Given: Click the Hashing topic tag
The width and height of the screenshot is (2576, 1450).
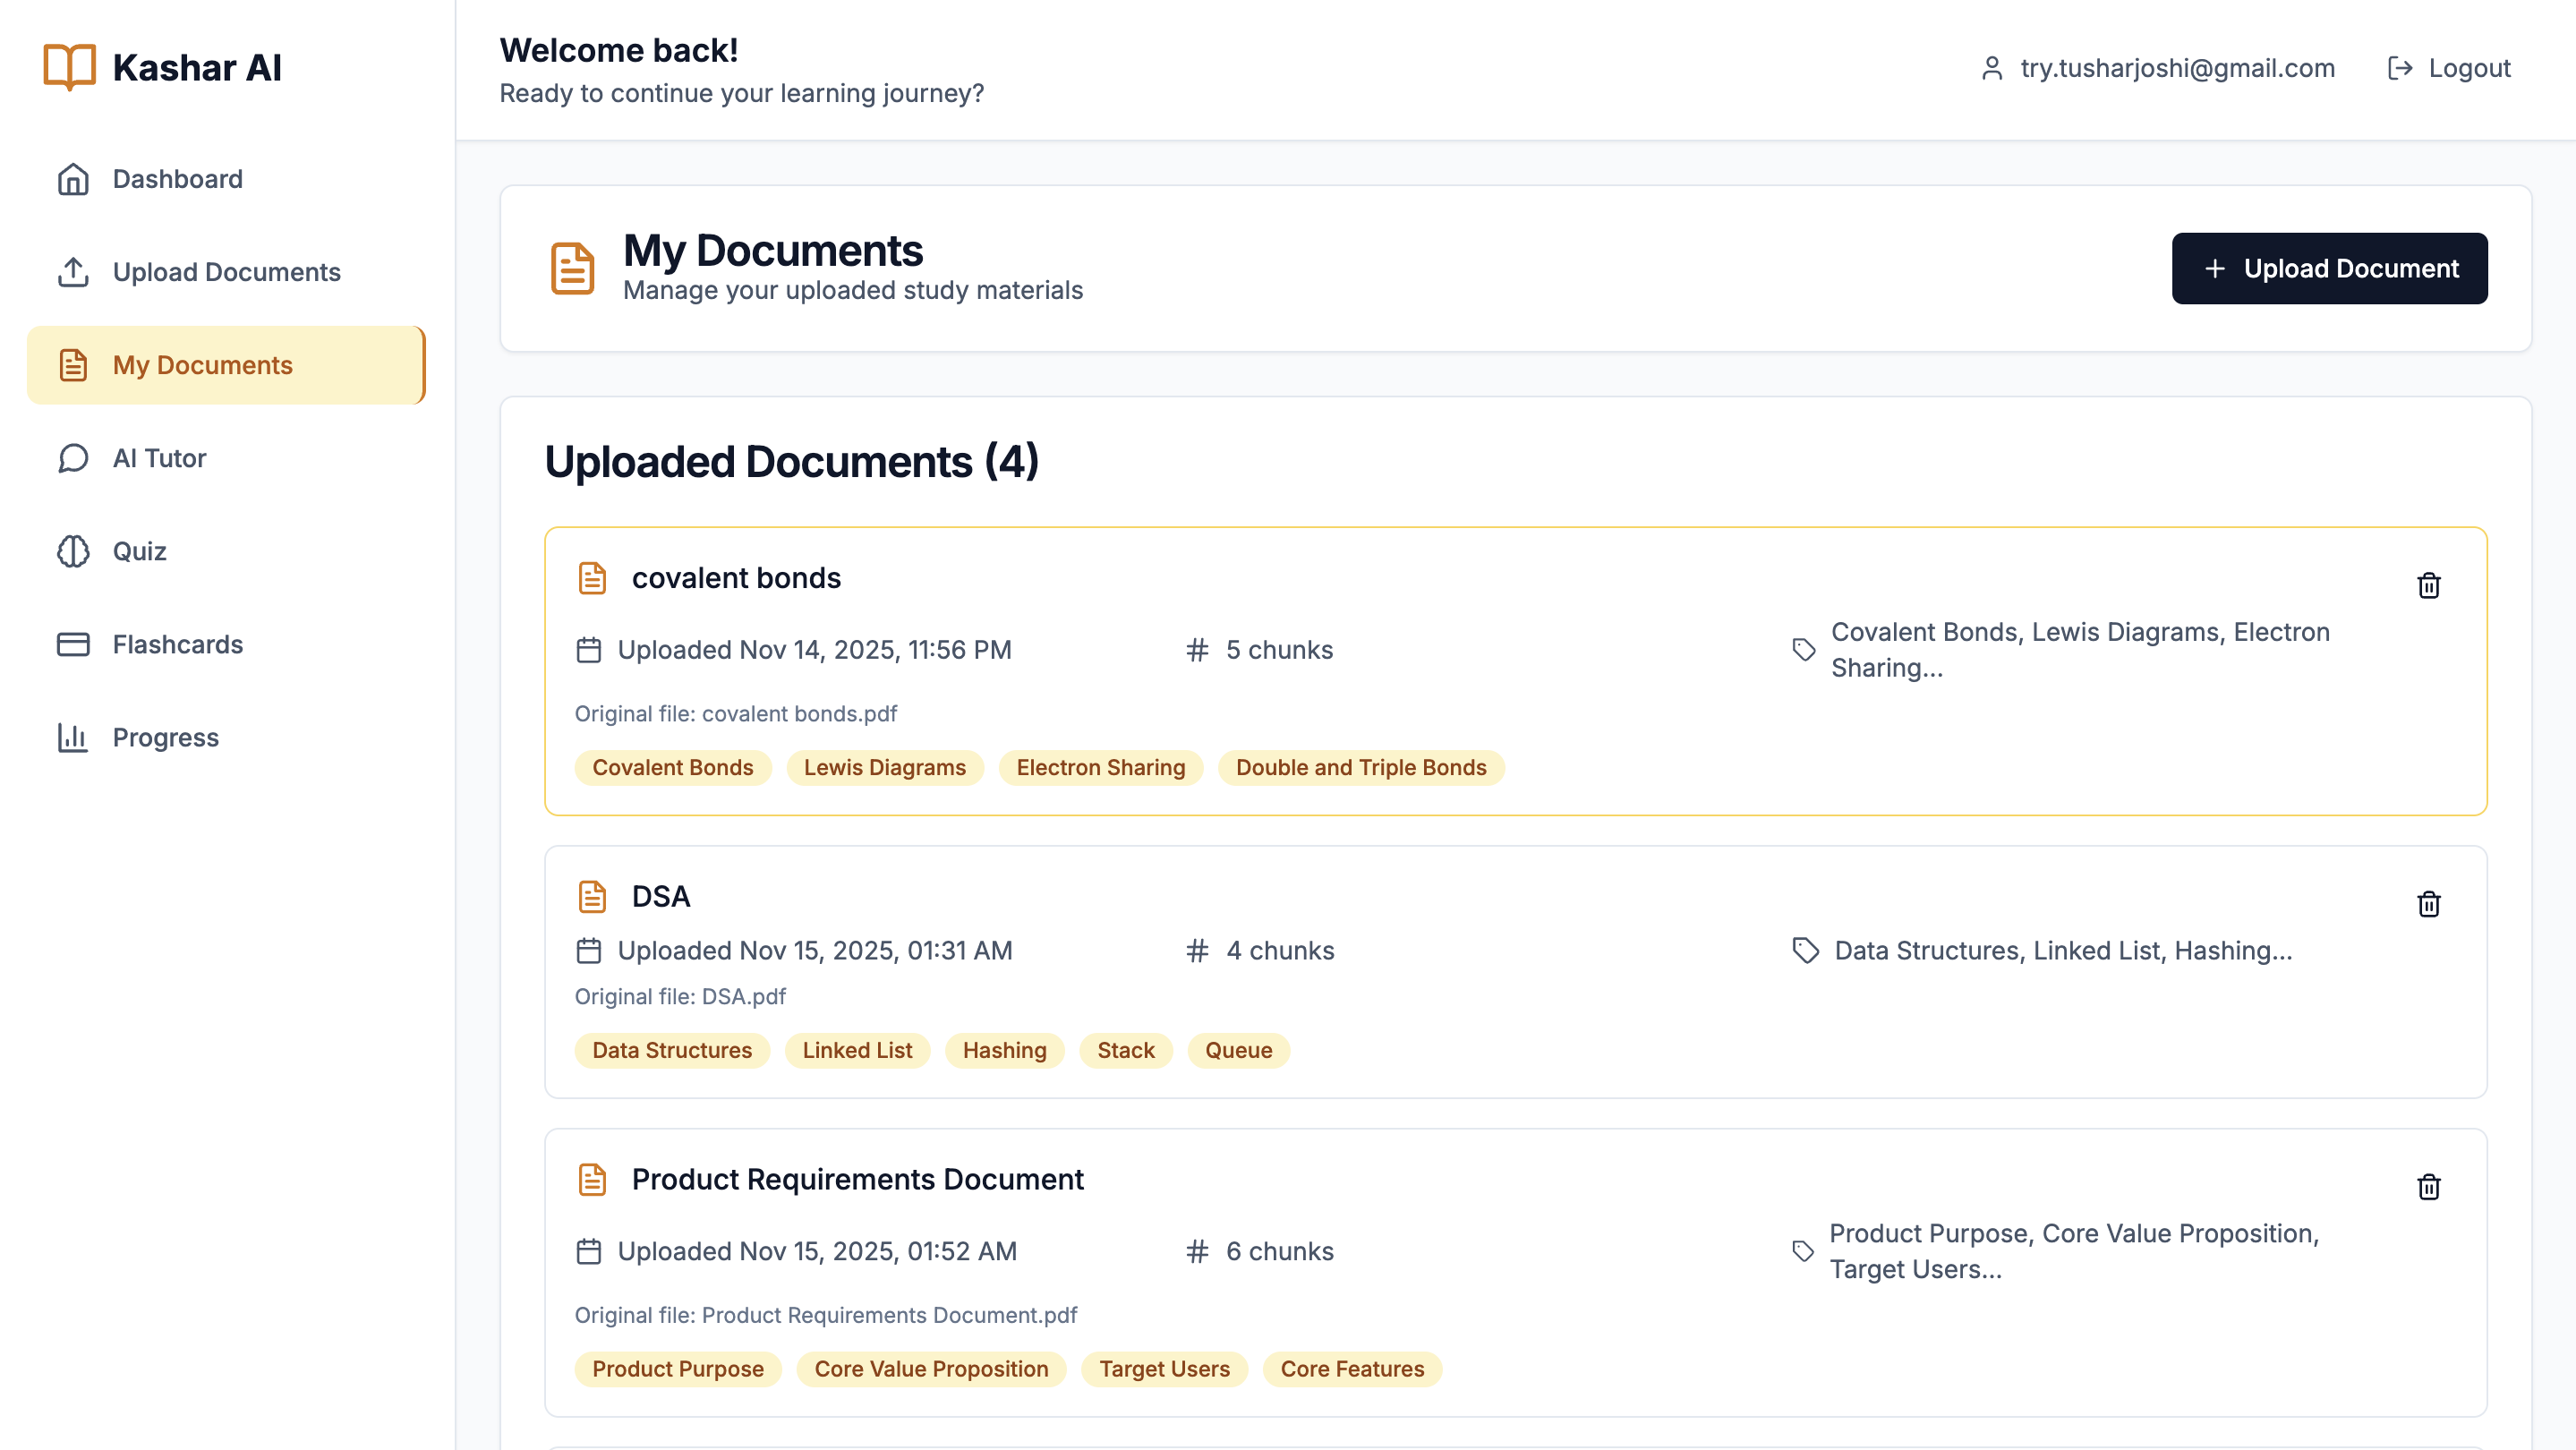Looking at the screenshot, I should (x=1004, y=1051).
